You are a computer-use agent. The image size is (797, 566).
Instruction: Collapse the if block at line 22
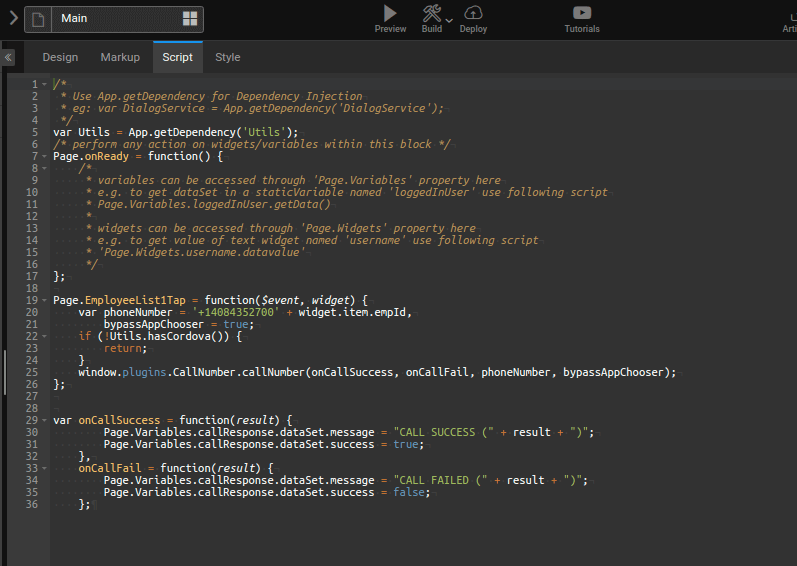(x=46, y=336)
